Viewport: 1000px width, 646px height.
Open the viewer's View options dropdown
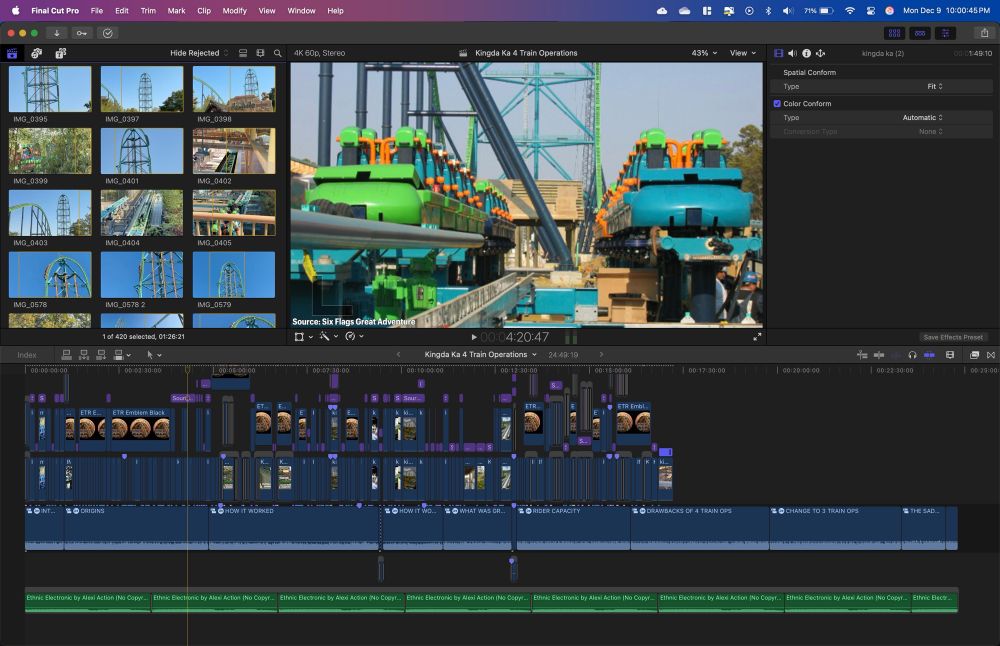[x=743, y=54]
